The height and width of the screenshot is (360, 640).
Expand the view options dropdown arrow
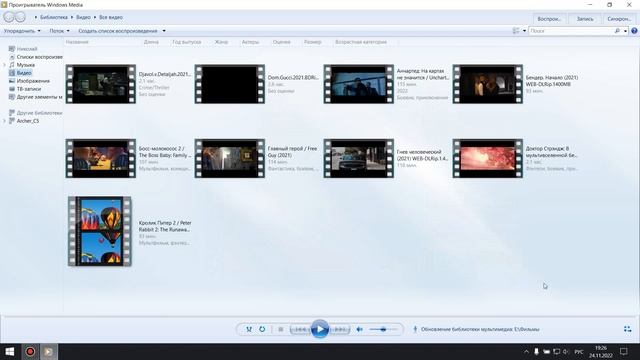click(x=524, y=31)
